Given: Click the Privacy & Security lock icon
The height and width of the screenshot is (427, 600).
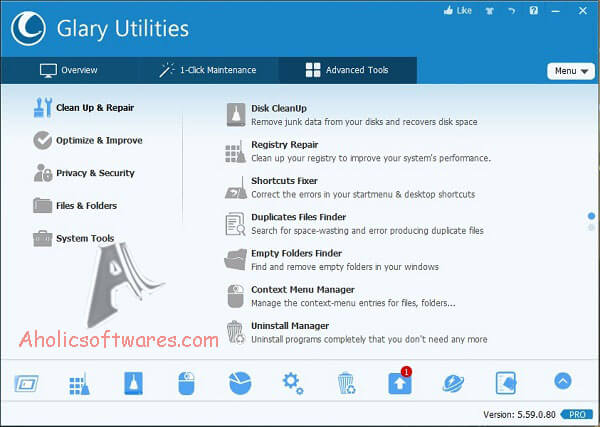Looking at the screenshot, I should (43, 173).
